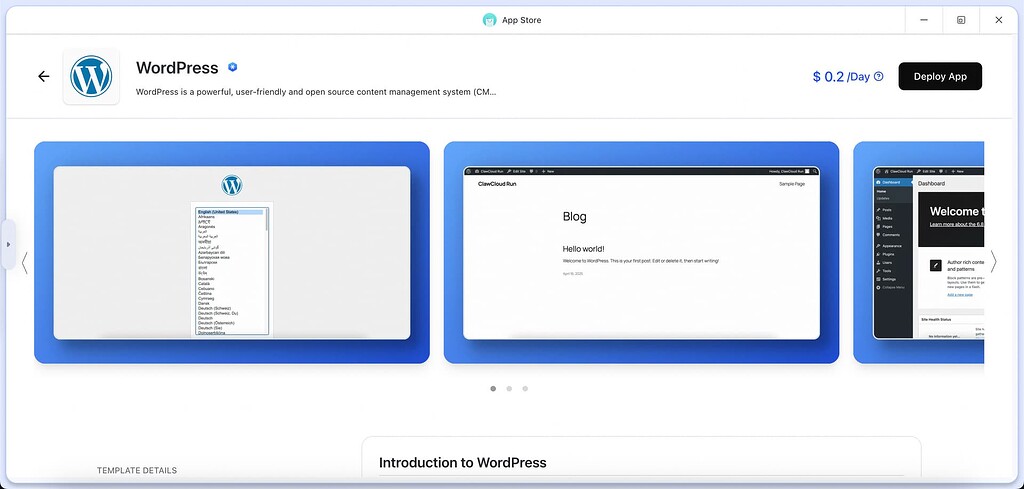
Task: Click the App Store icon in title bar
Action: point(489,20)
